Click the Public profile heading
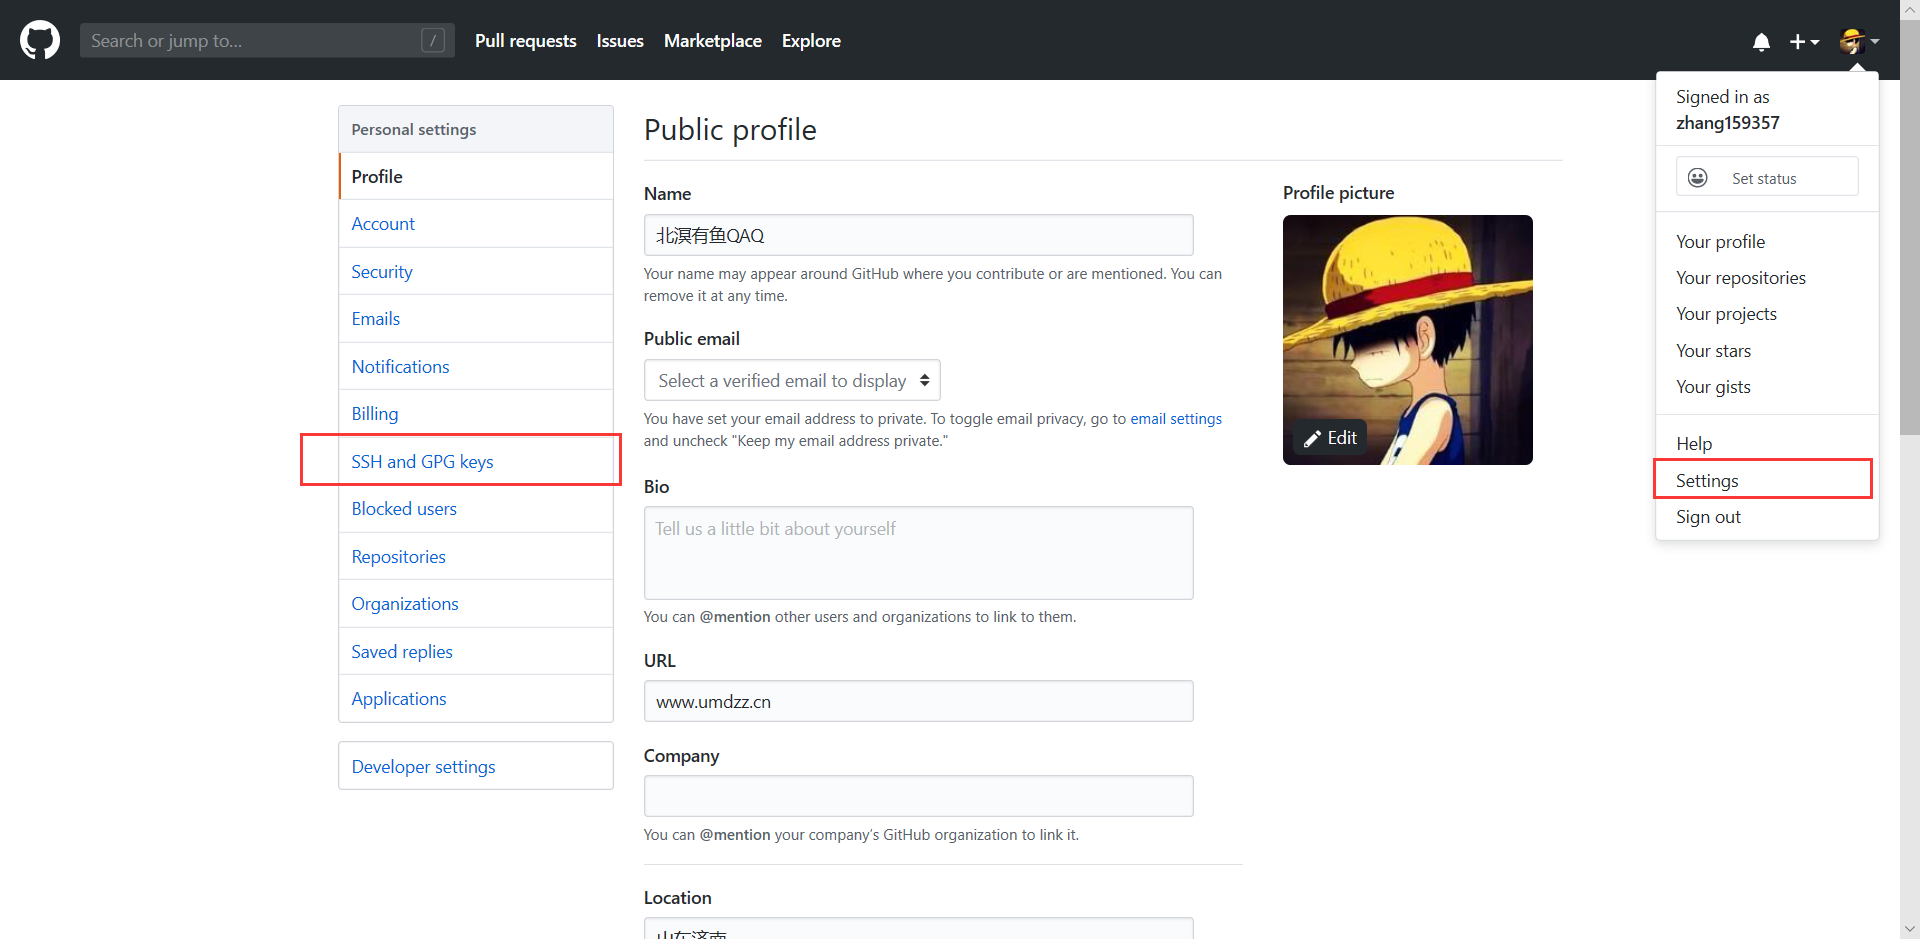 click(x=730, y=130)
